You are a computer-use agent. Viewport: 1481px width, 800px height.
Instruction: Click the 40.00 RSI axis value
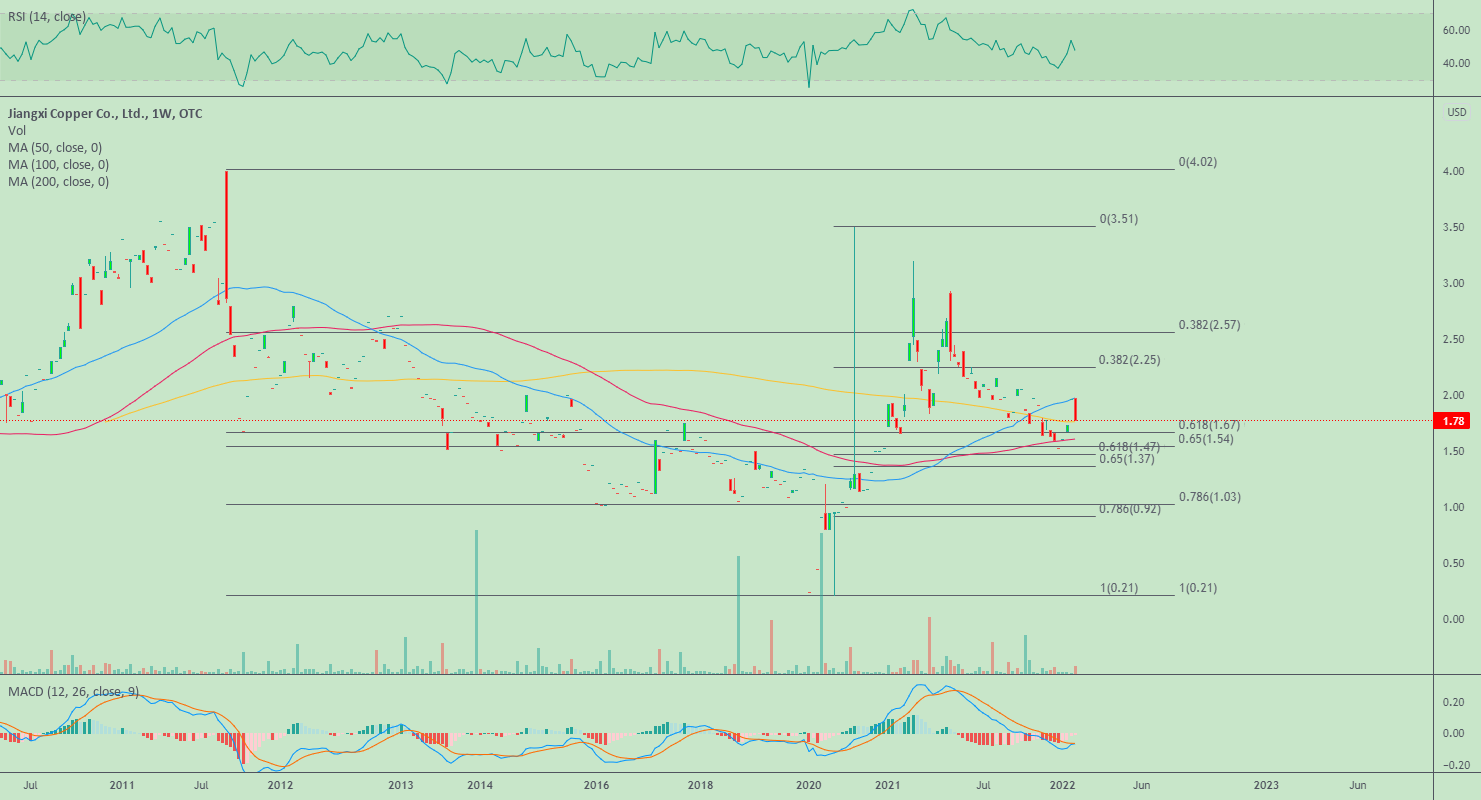(x=1455, y=64)
